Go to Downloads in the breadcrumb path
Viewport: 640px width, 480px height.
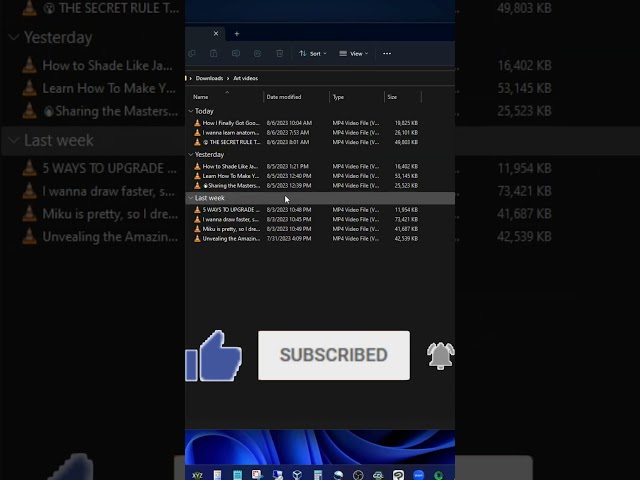pos(209,78)
